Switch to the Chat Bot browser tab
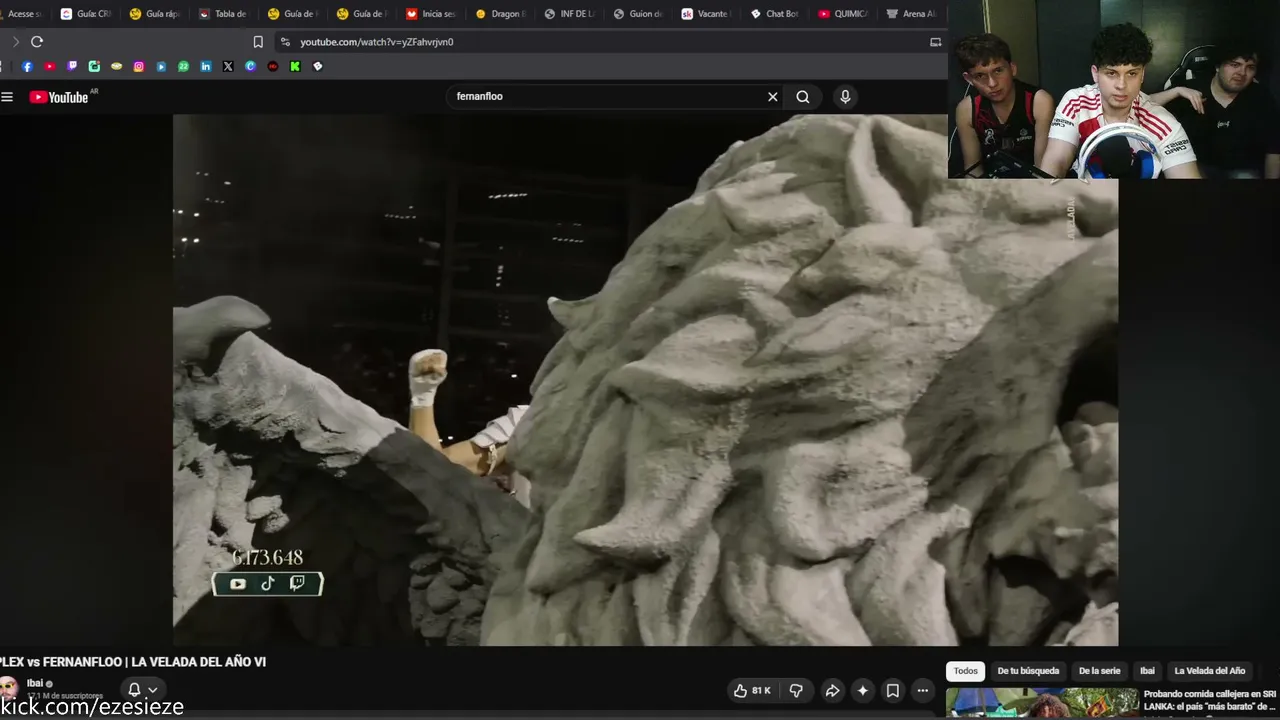This screenshot has width=1280, height=720. click(x=775, y=14)
